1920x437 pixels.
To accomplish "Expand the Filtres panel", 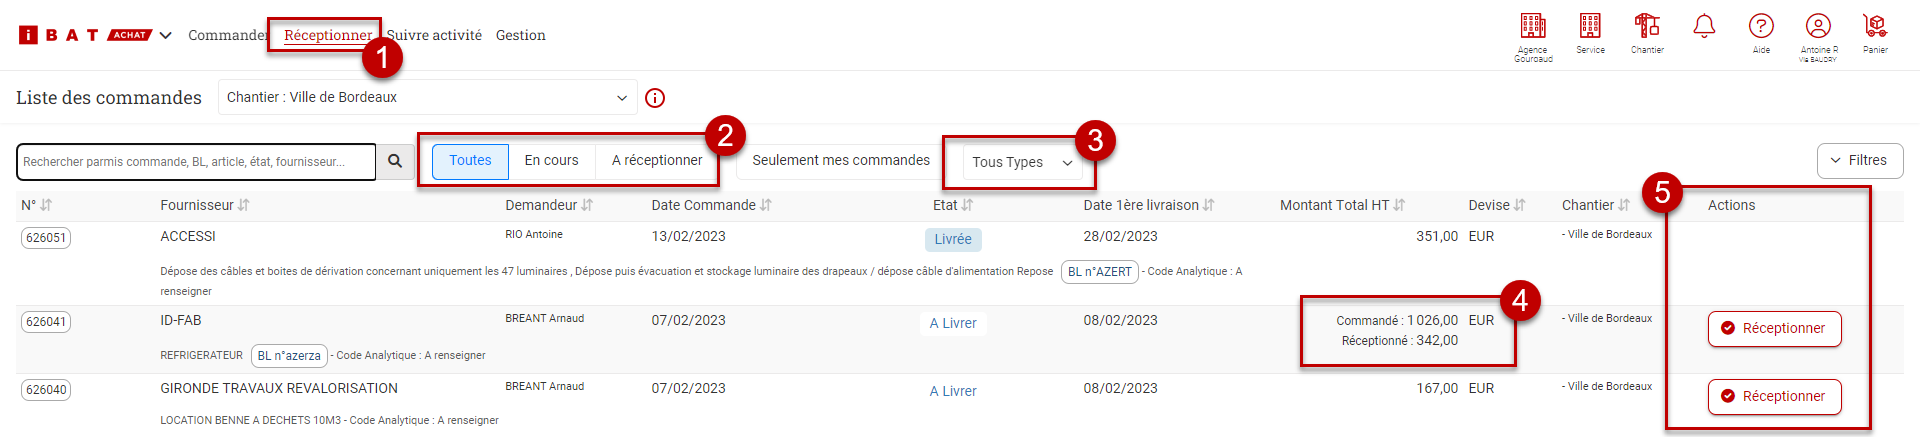I will pyautogui.click(x=1859, y=161).
